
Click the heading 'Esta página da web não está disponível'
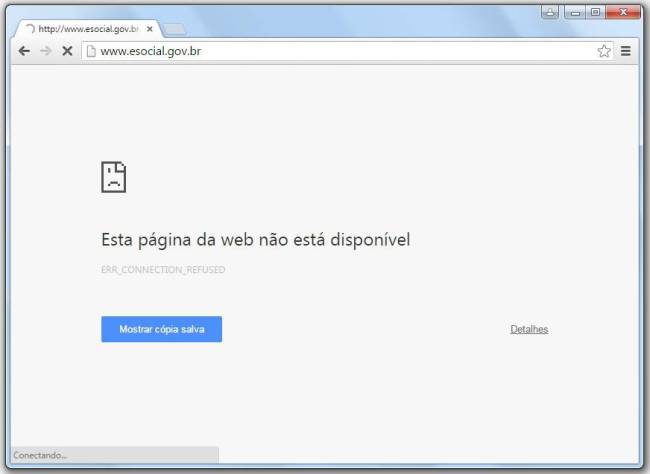tap(255, 240)
